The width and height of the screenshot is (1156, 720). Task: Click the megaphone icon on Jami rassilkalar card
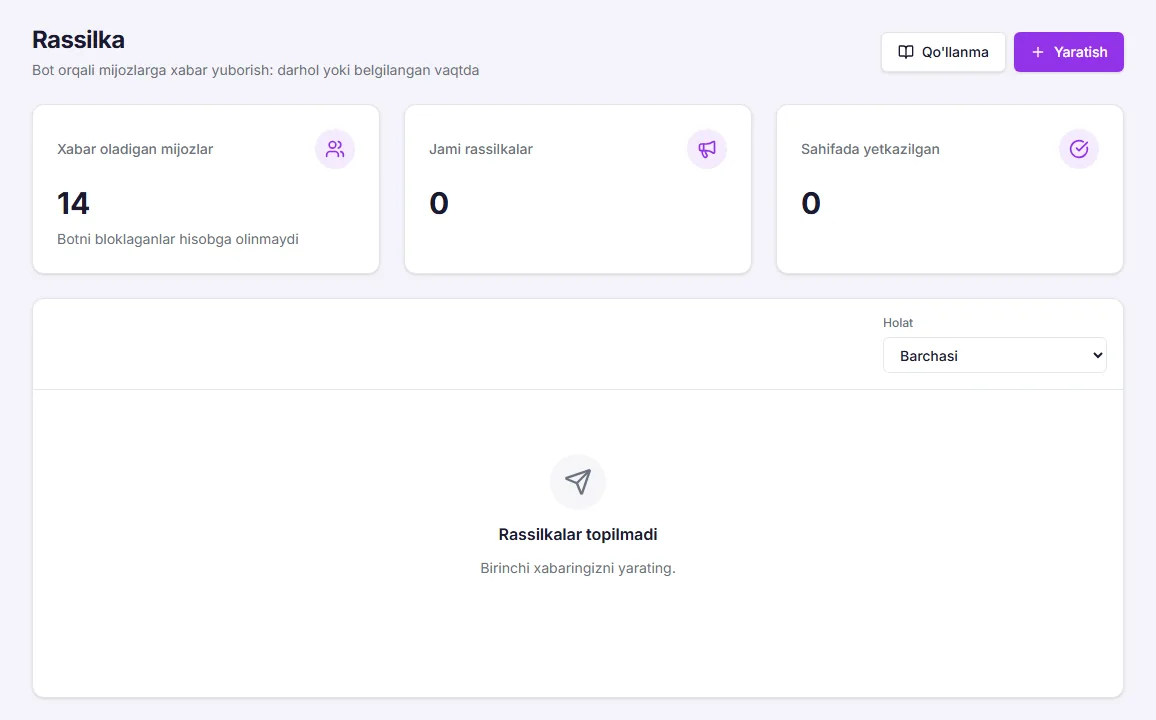[707, 149]
